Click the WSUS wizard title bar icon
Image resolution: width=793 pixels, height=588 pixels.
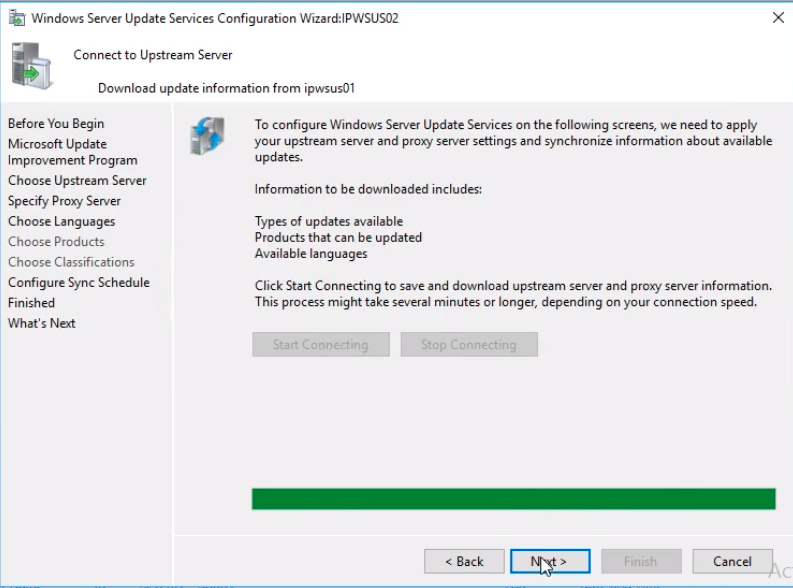pyautogui.click(x=17, y=18)
